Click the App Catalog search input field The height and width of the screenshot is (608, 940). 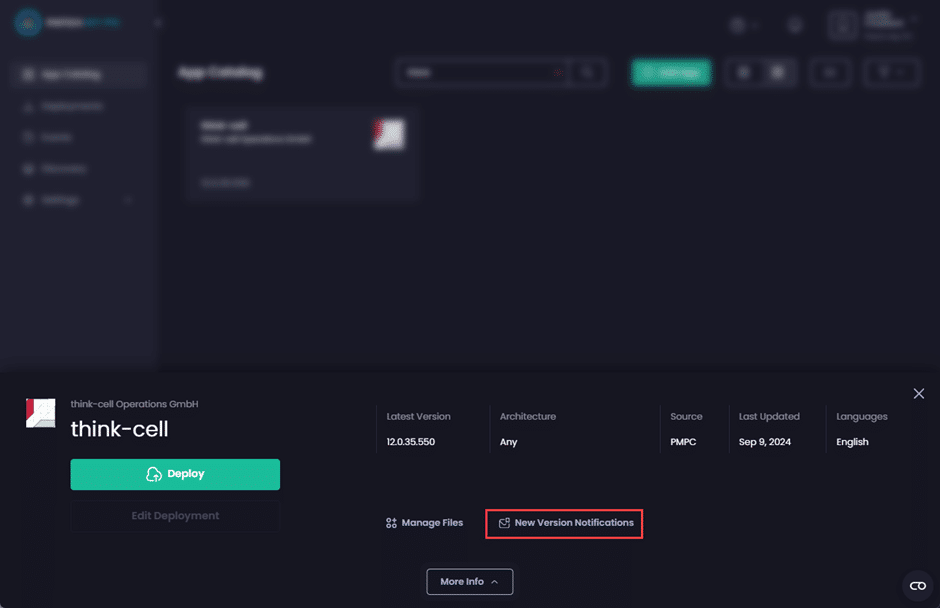[x=480, y=73]
